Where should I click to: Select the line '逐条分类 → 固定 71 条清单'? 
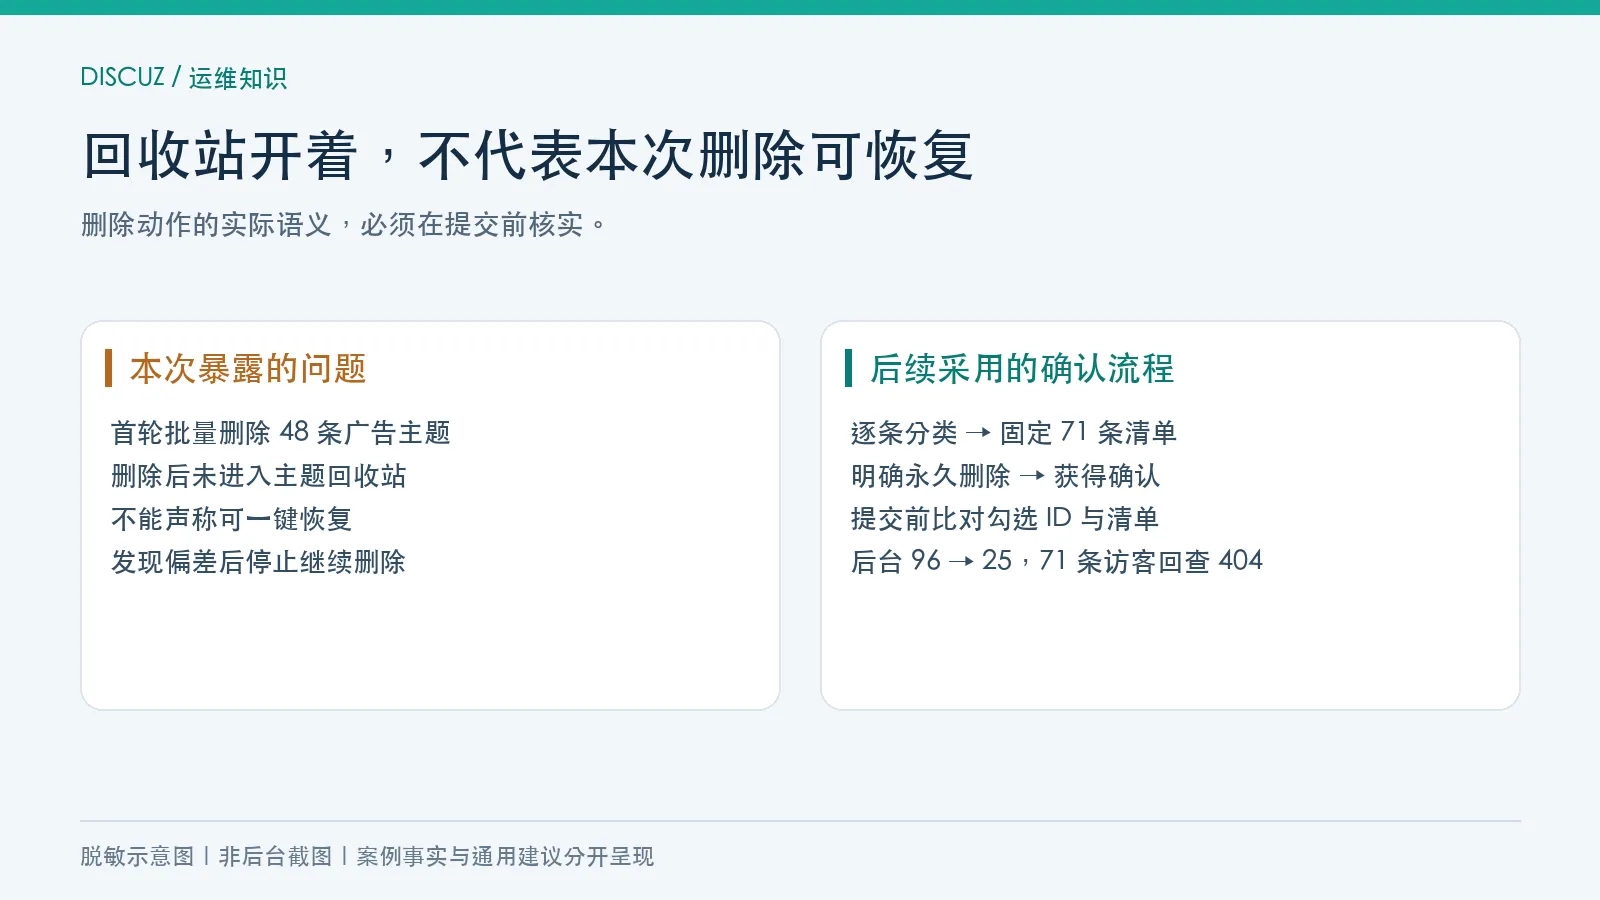coord(1014,432)
